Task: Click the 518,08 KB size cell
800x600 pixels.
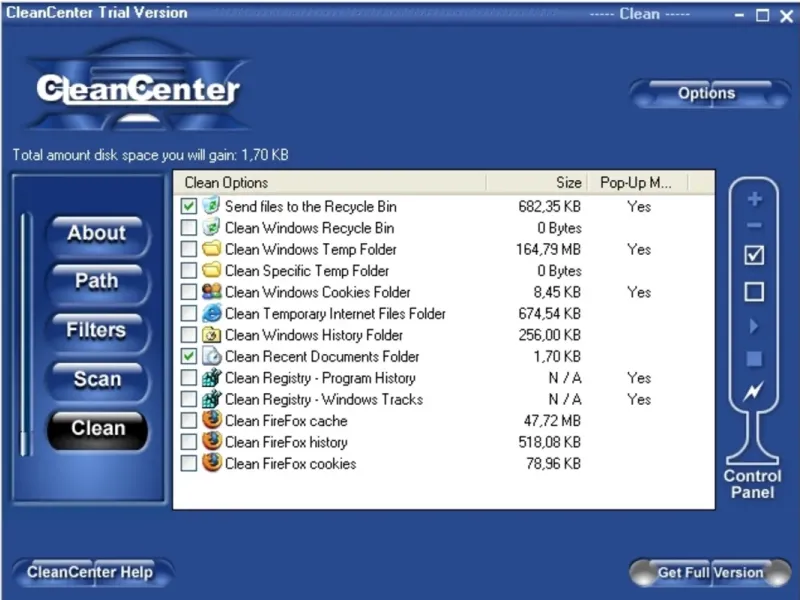Action: click(549, 442)
